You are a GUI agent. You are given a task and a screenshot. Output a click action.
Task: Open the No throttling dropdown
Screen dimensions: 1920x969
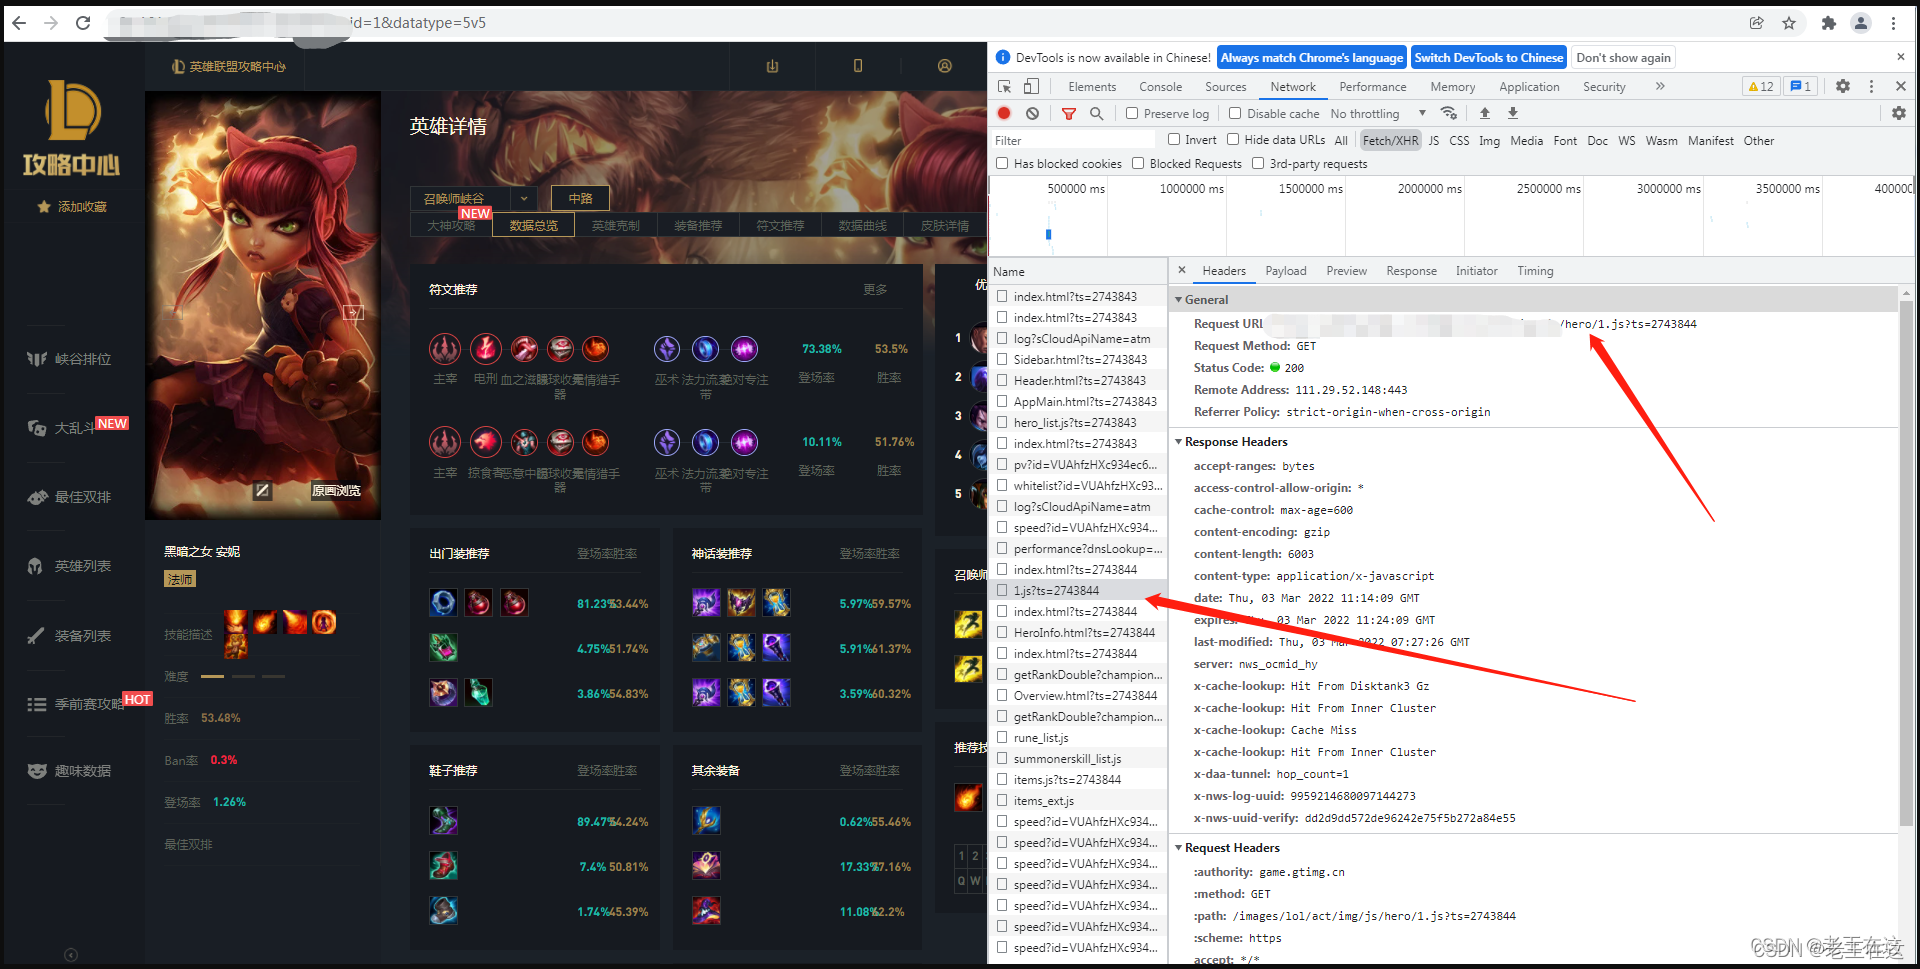(x=1378, y=114)
